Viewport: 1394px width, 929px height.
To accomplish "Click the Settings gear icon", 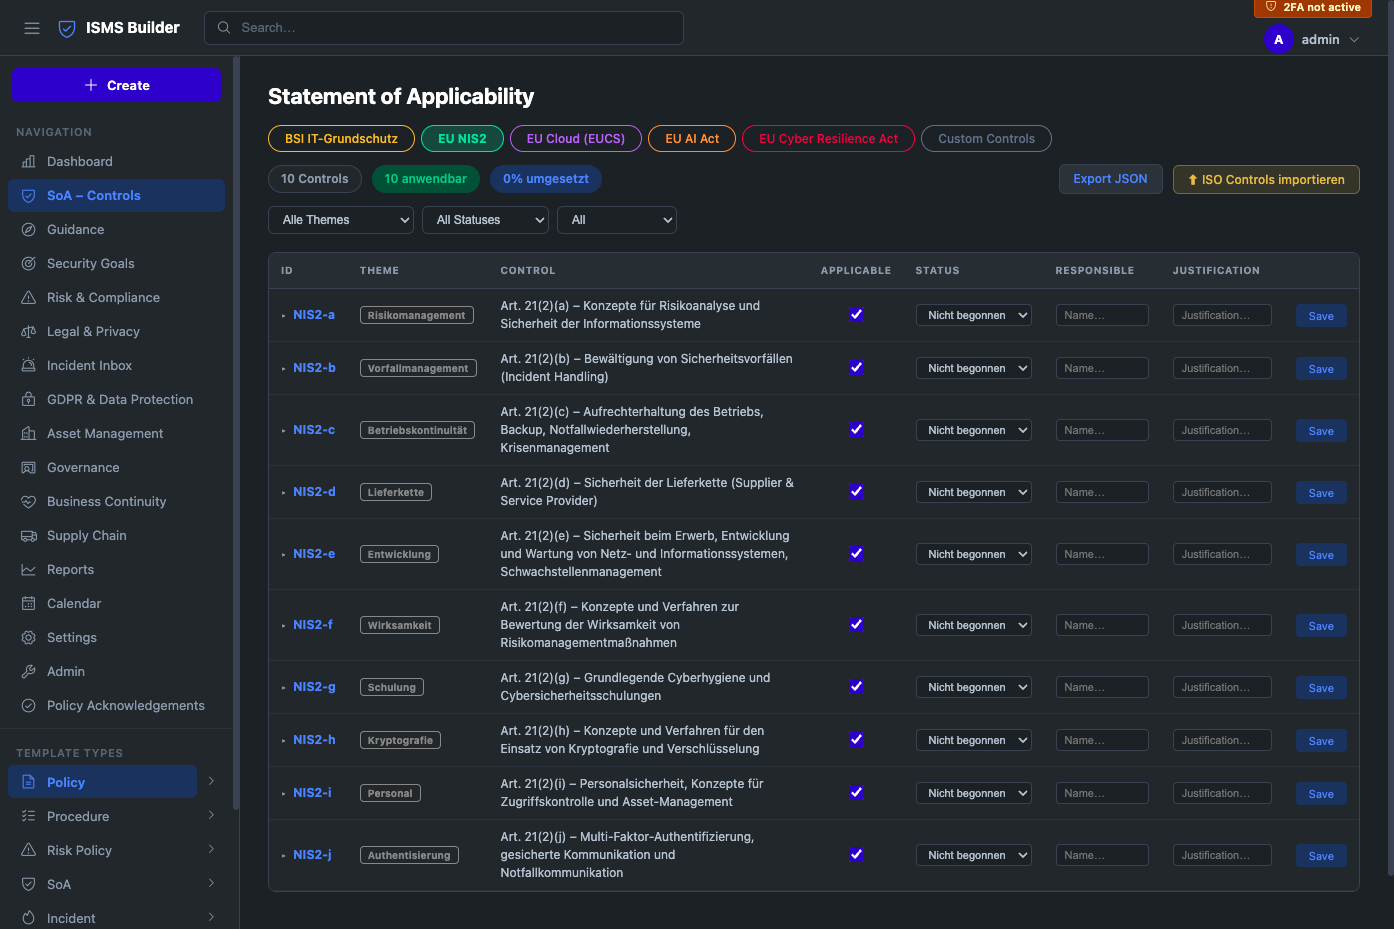I will tap(29, 638).
